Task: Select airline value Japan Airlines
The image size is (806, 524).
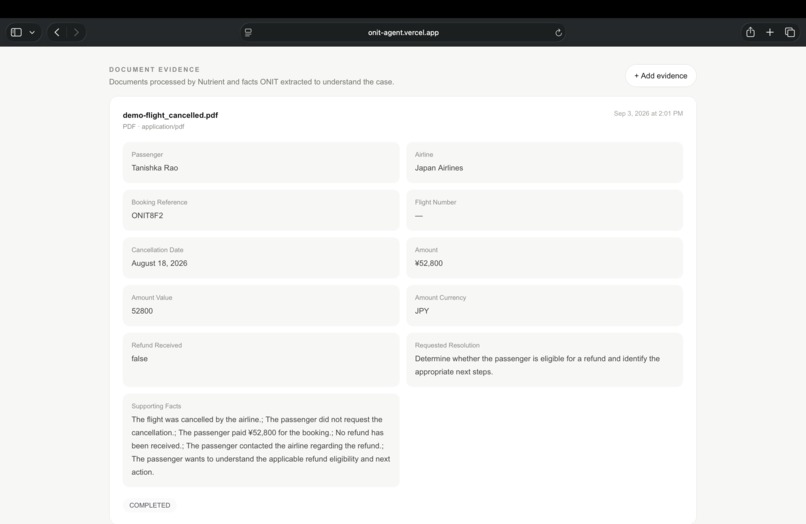Action: pyautogui.click(x=439, y=168)
